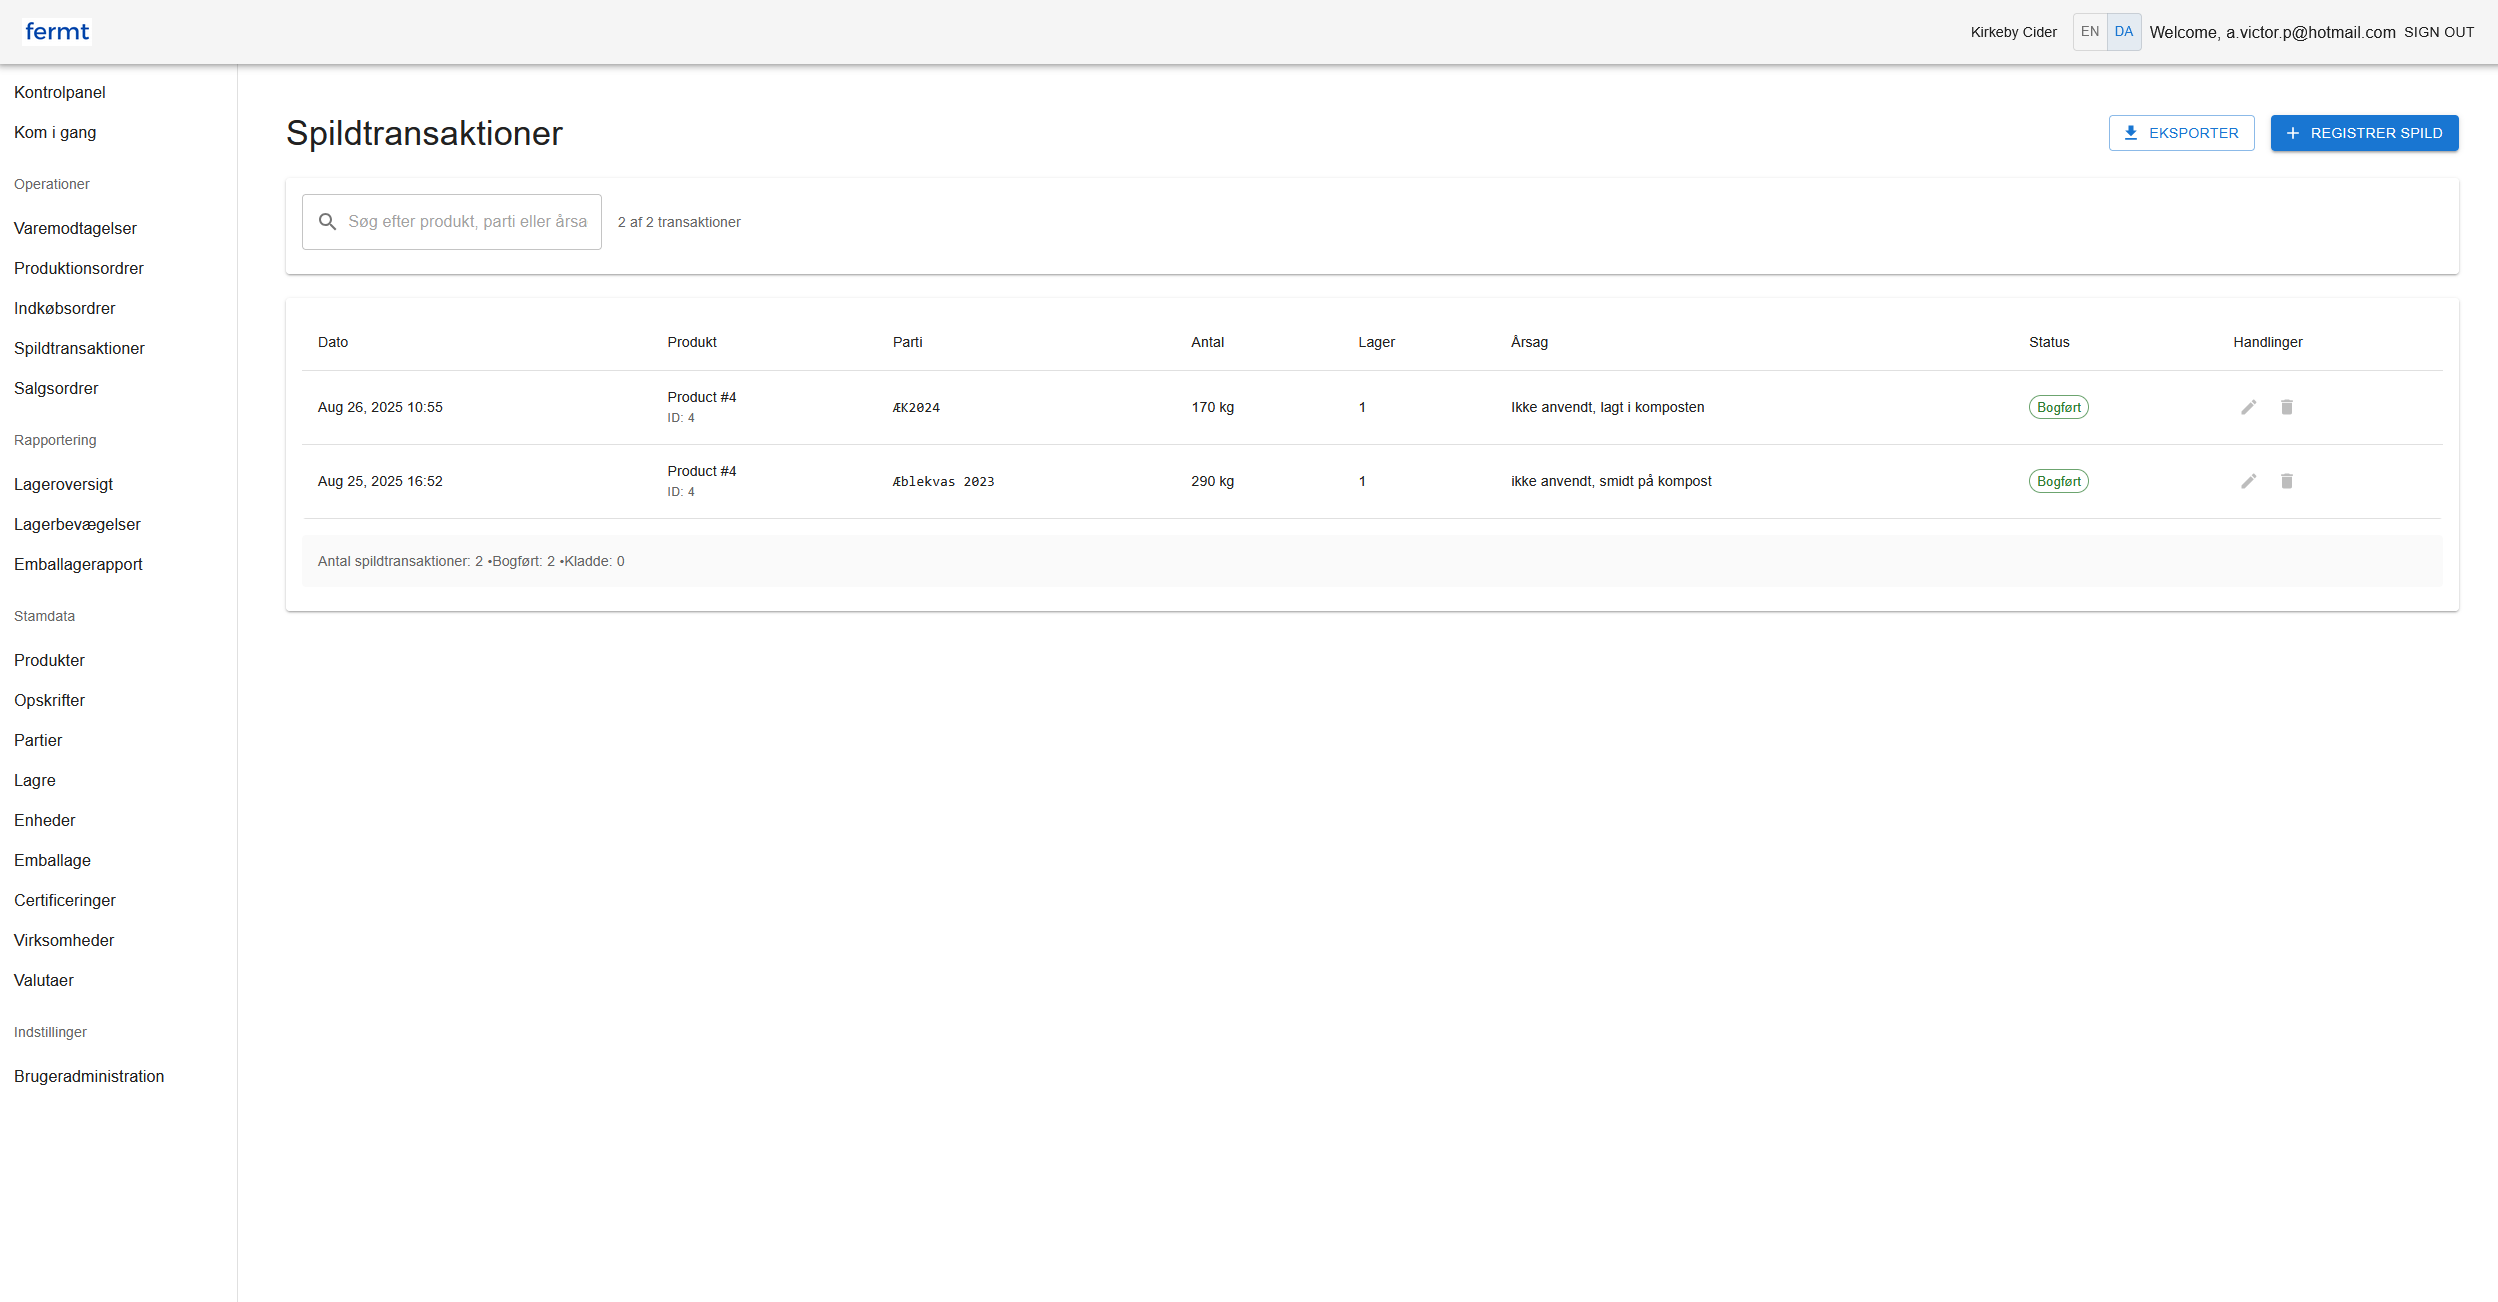Switch language to EN
2498x1302 pixels.
(x=2089, y=32)
